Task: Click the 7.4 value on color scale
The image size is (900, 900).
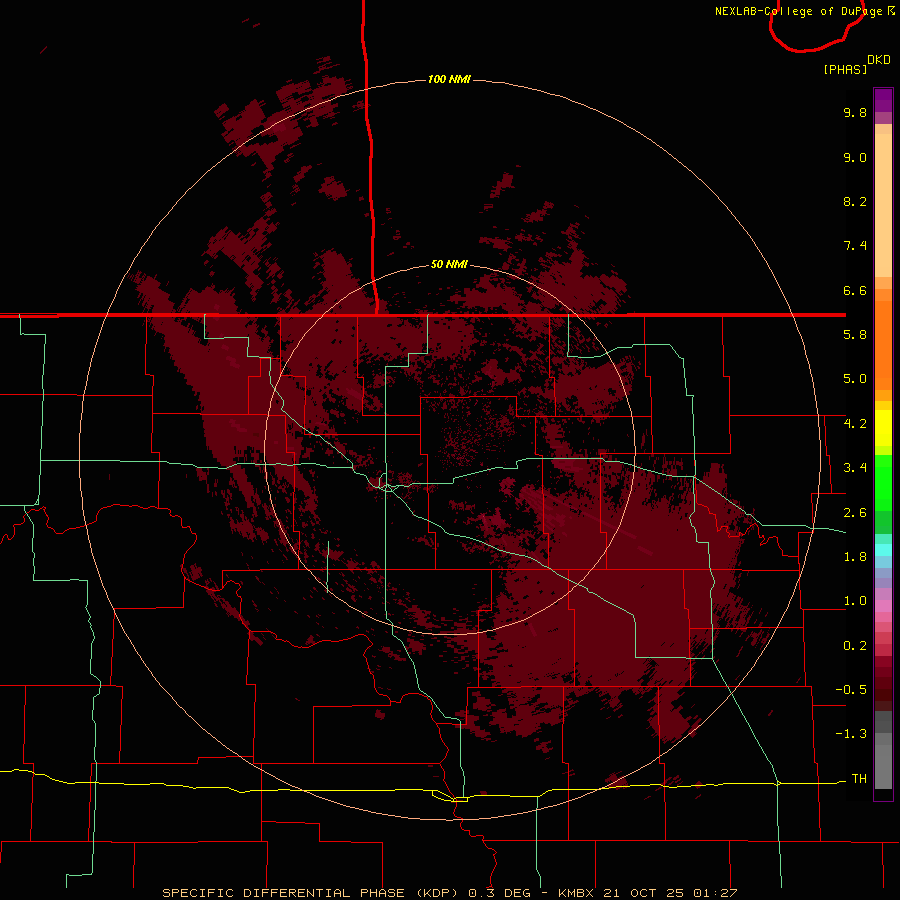Action: point(855,246)
